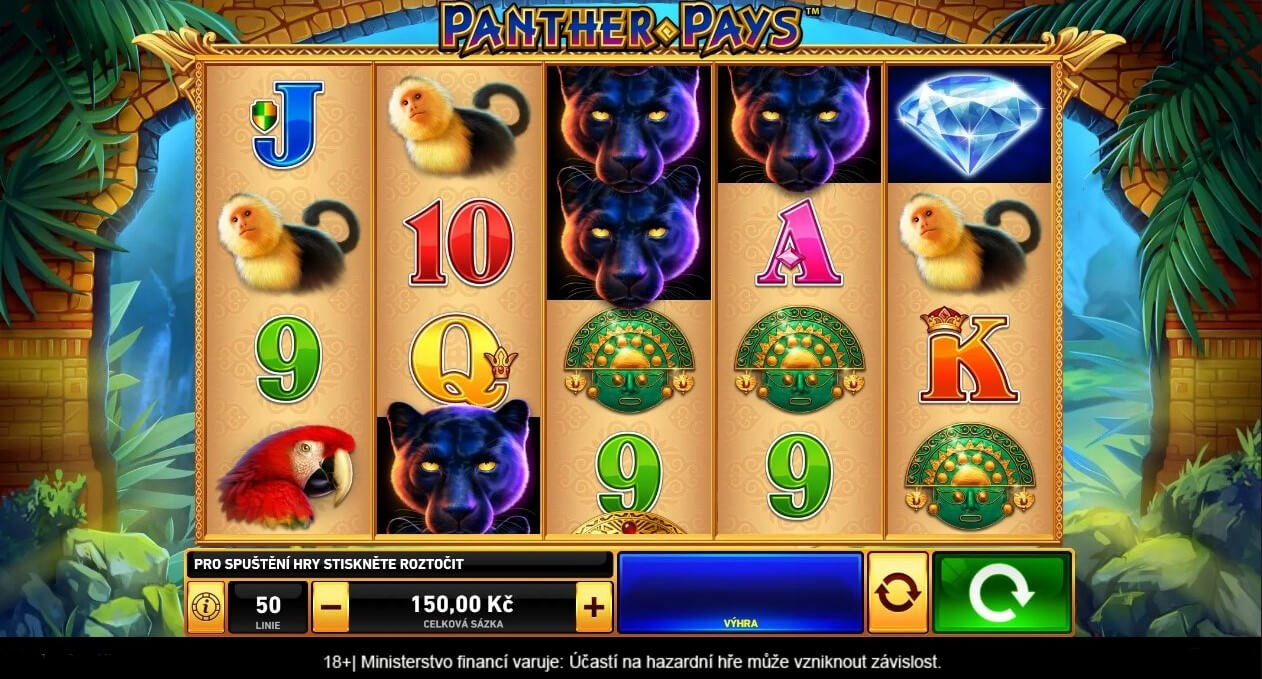Click the green spin button
The height and width of the screenshot is (679, 1262).
click(x=1002, y=592)
